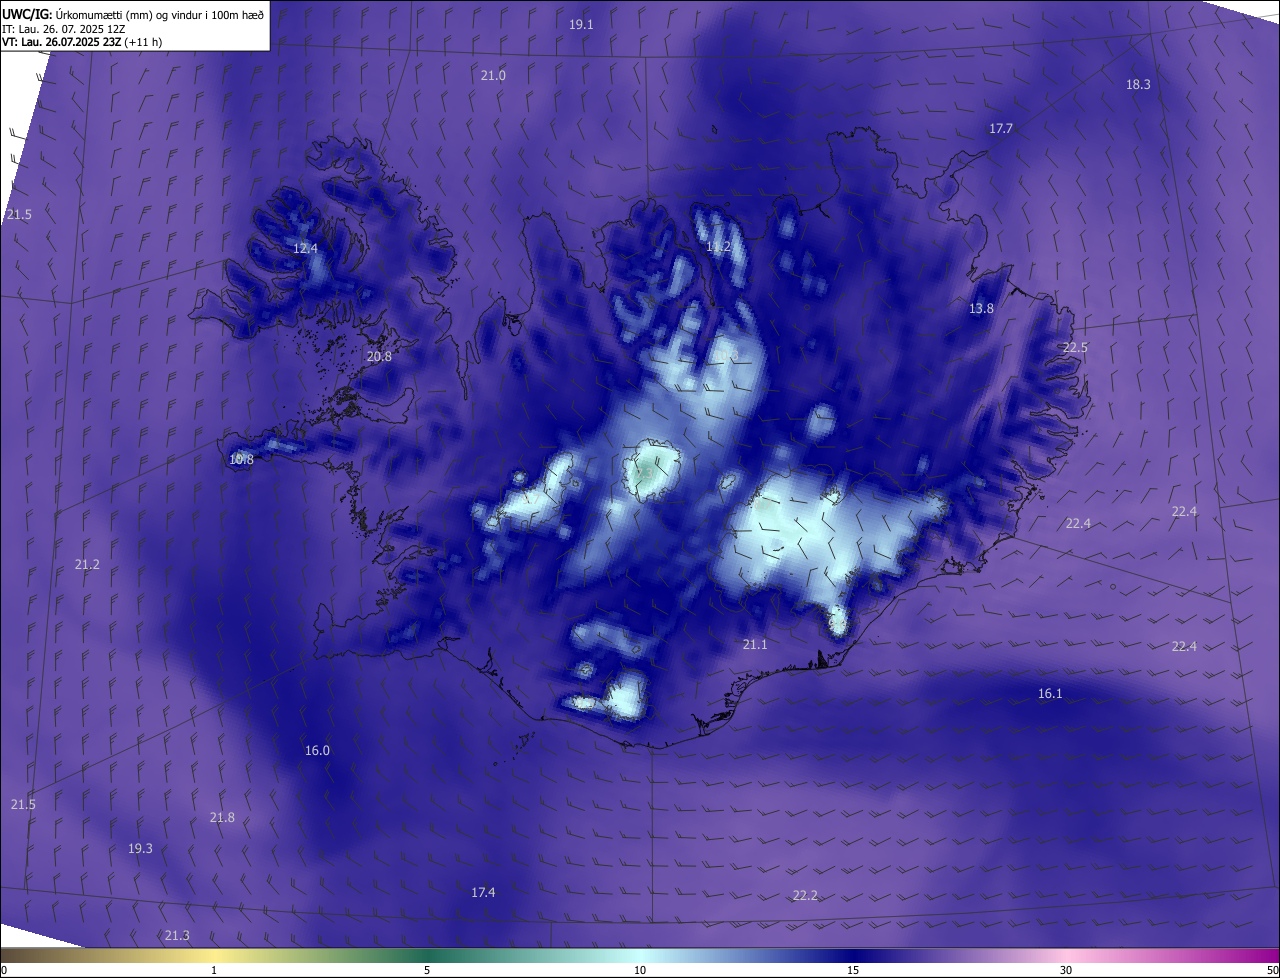The width and height of the screenshot is (1280, 978).
Task: Click the color scale label 15
Action: point(853,971)
